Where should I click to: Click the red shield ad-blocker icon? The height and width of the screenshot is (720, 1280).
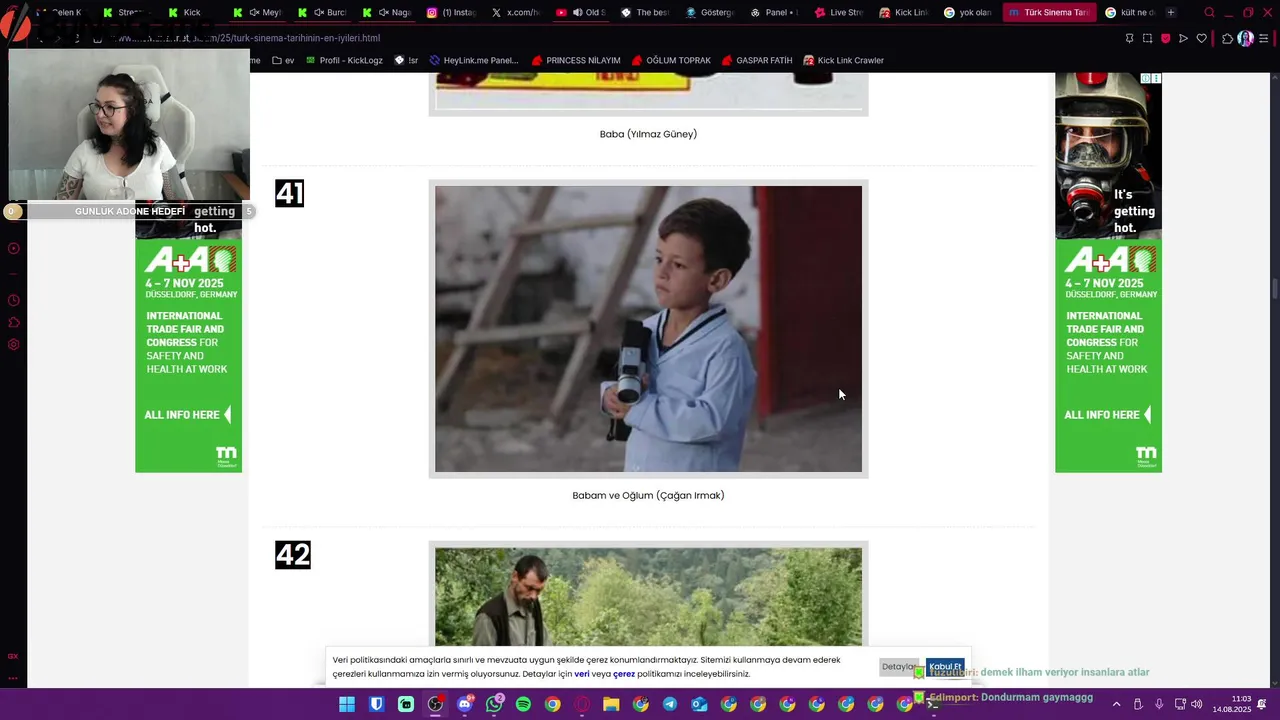(x=1165, y=38)
